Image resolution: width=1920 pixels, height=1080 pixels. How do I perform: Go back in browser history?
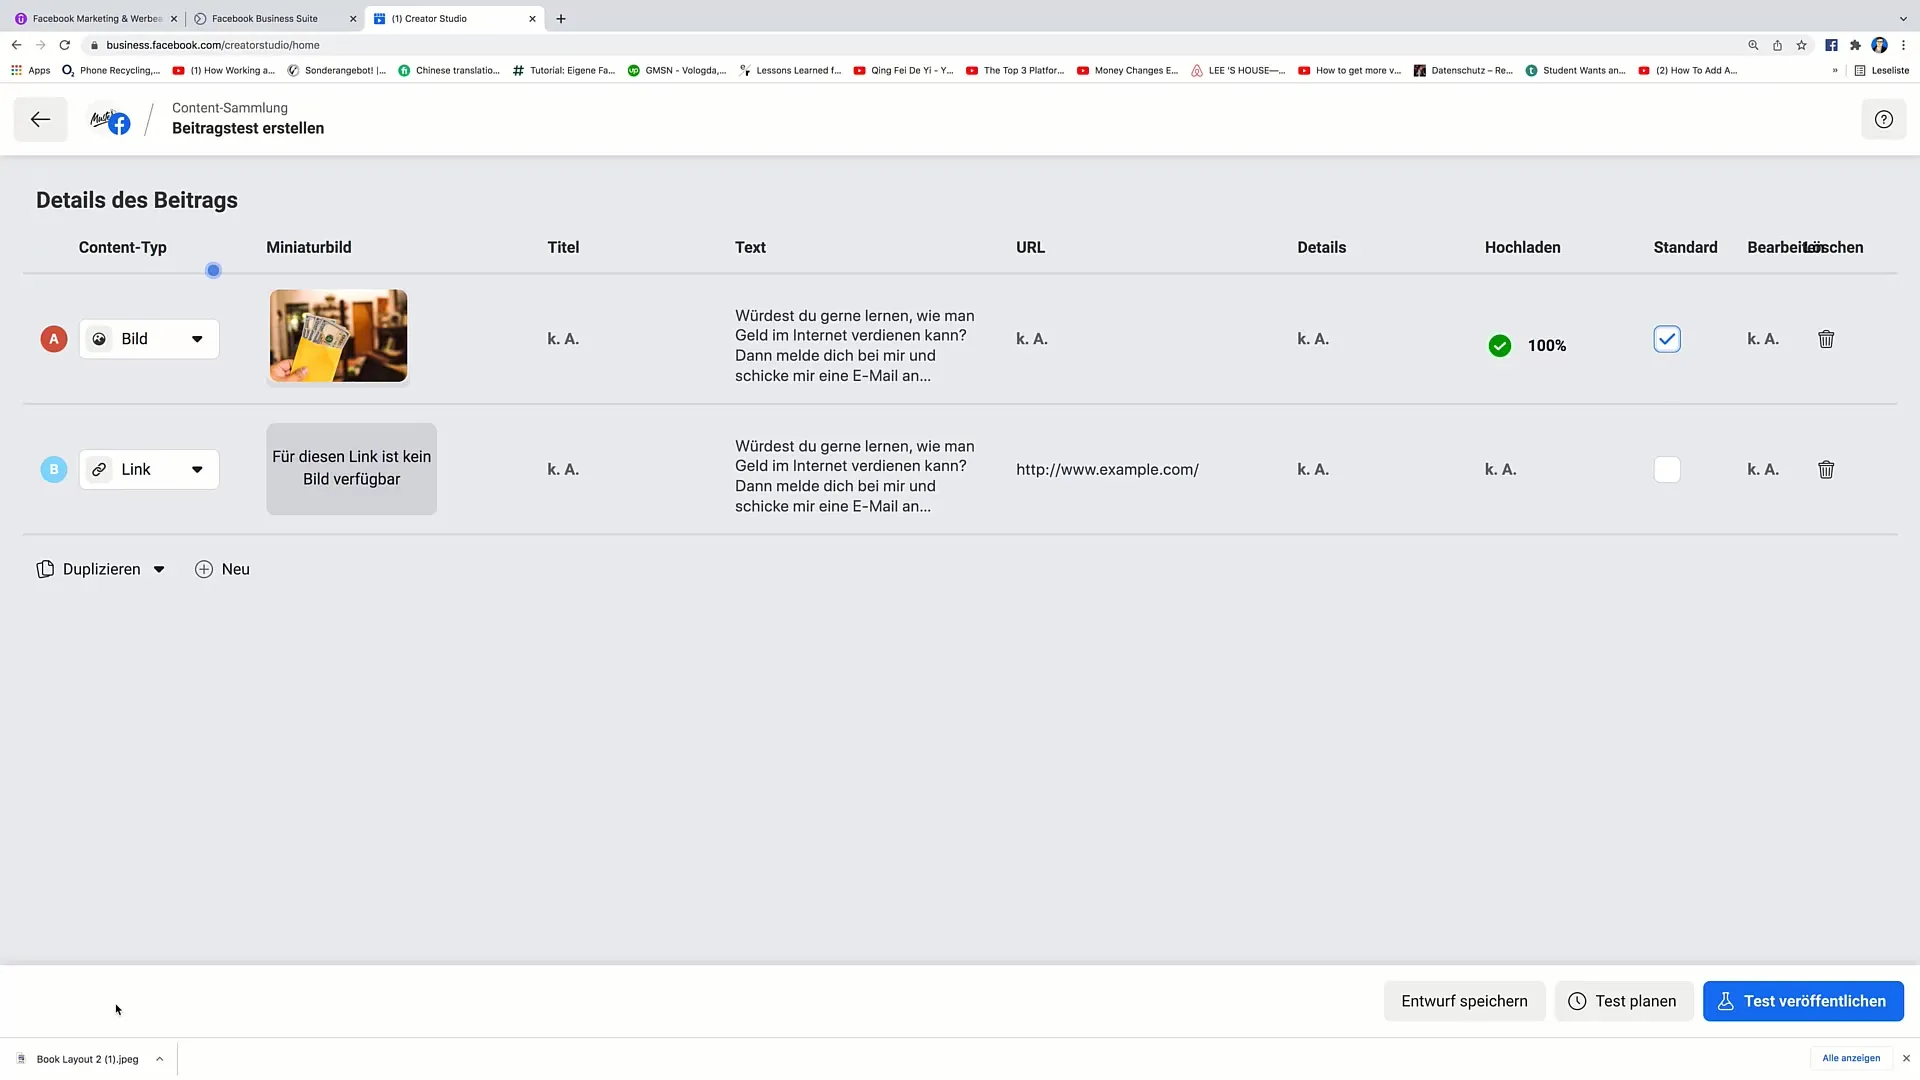pyautogui.click(x=16, y=45)
